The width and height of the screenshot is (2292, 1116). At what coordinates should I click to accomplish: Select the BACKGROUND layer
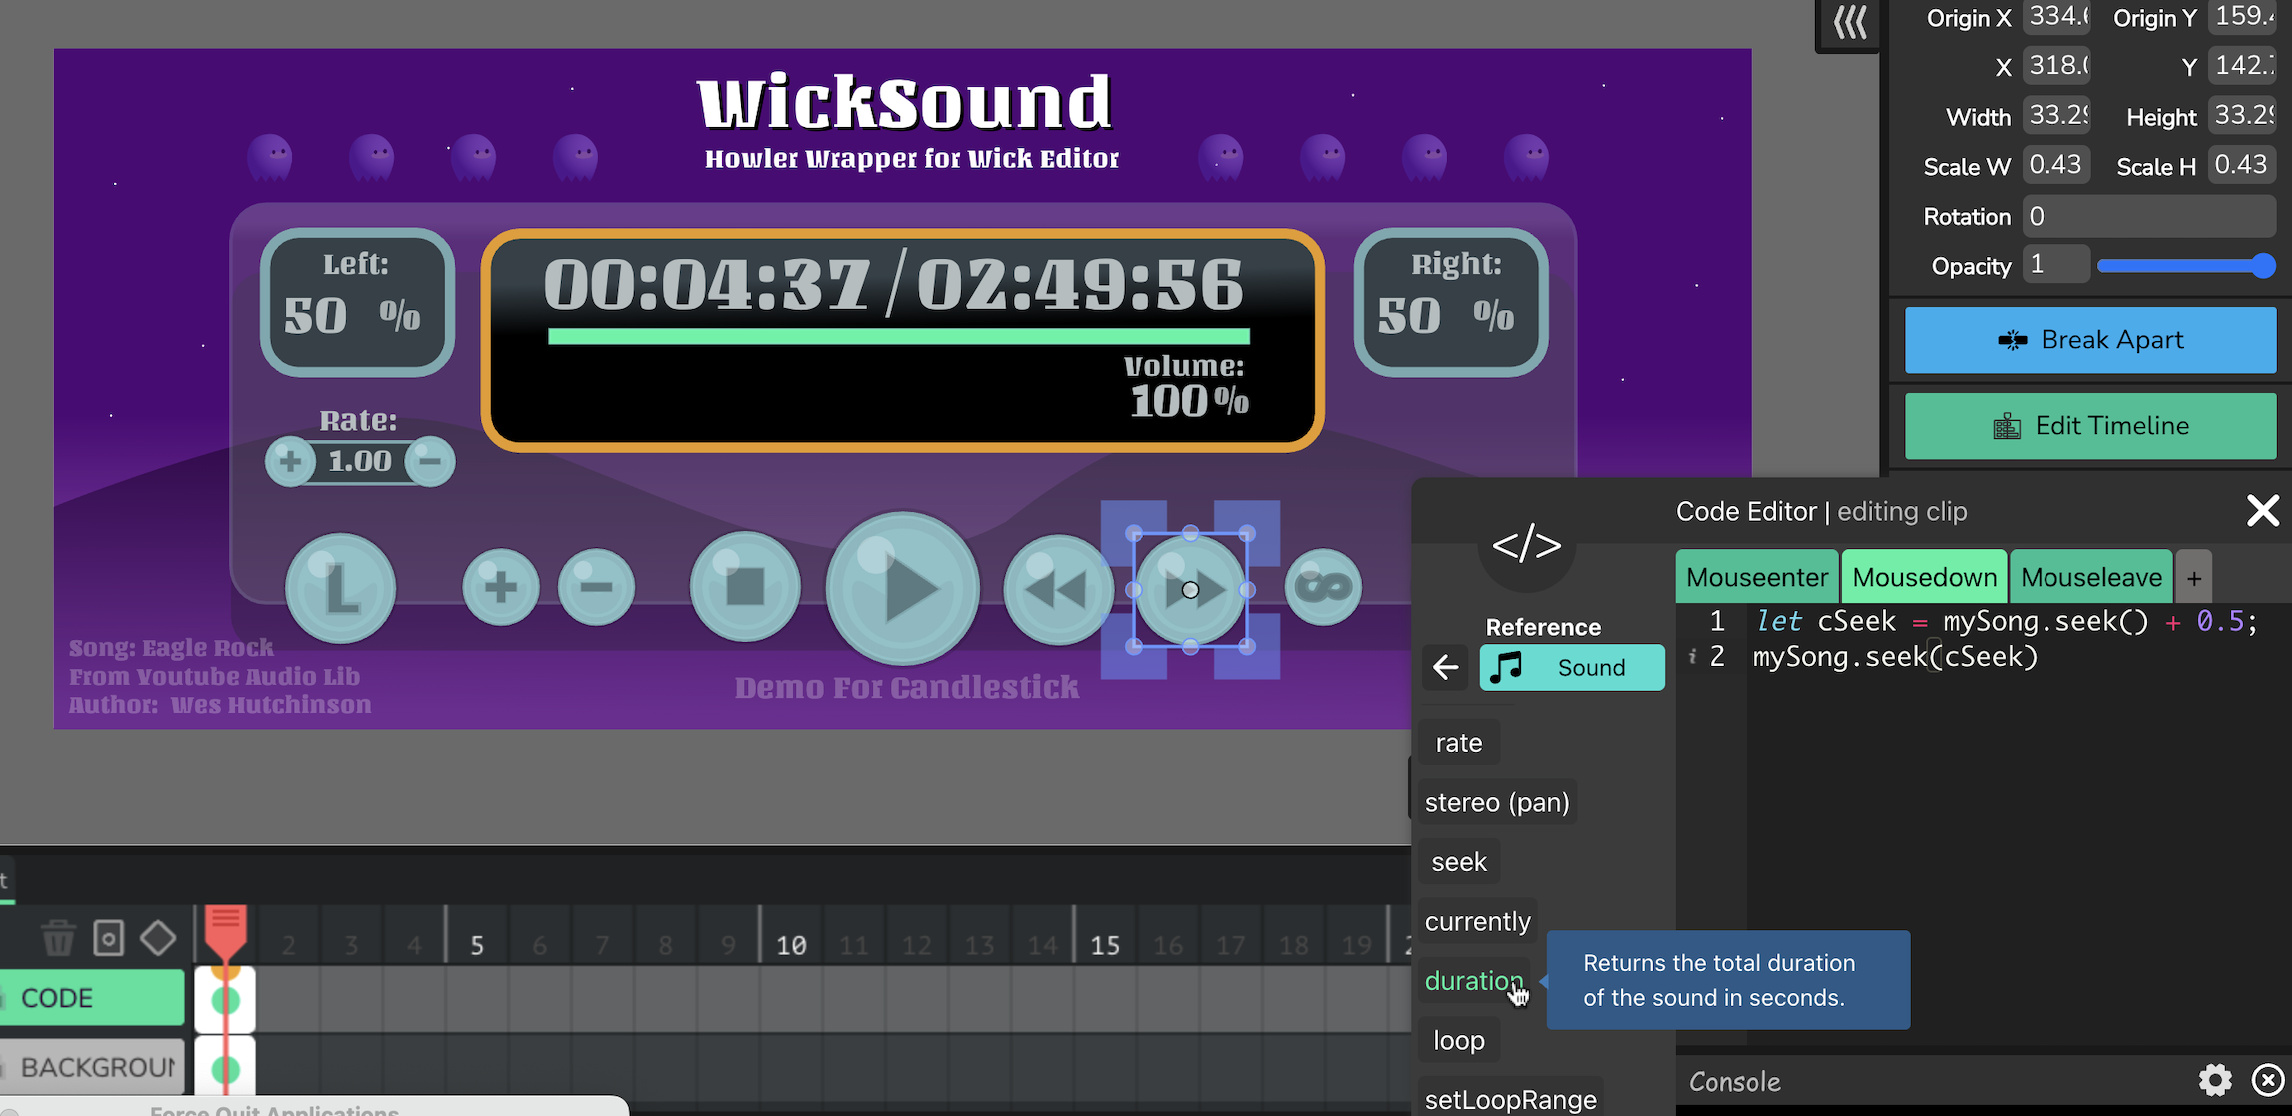tap(92, 1067)
